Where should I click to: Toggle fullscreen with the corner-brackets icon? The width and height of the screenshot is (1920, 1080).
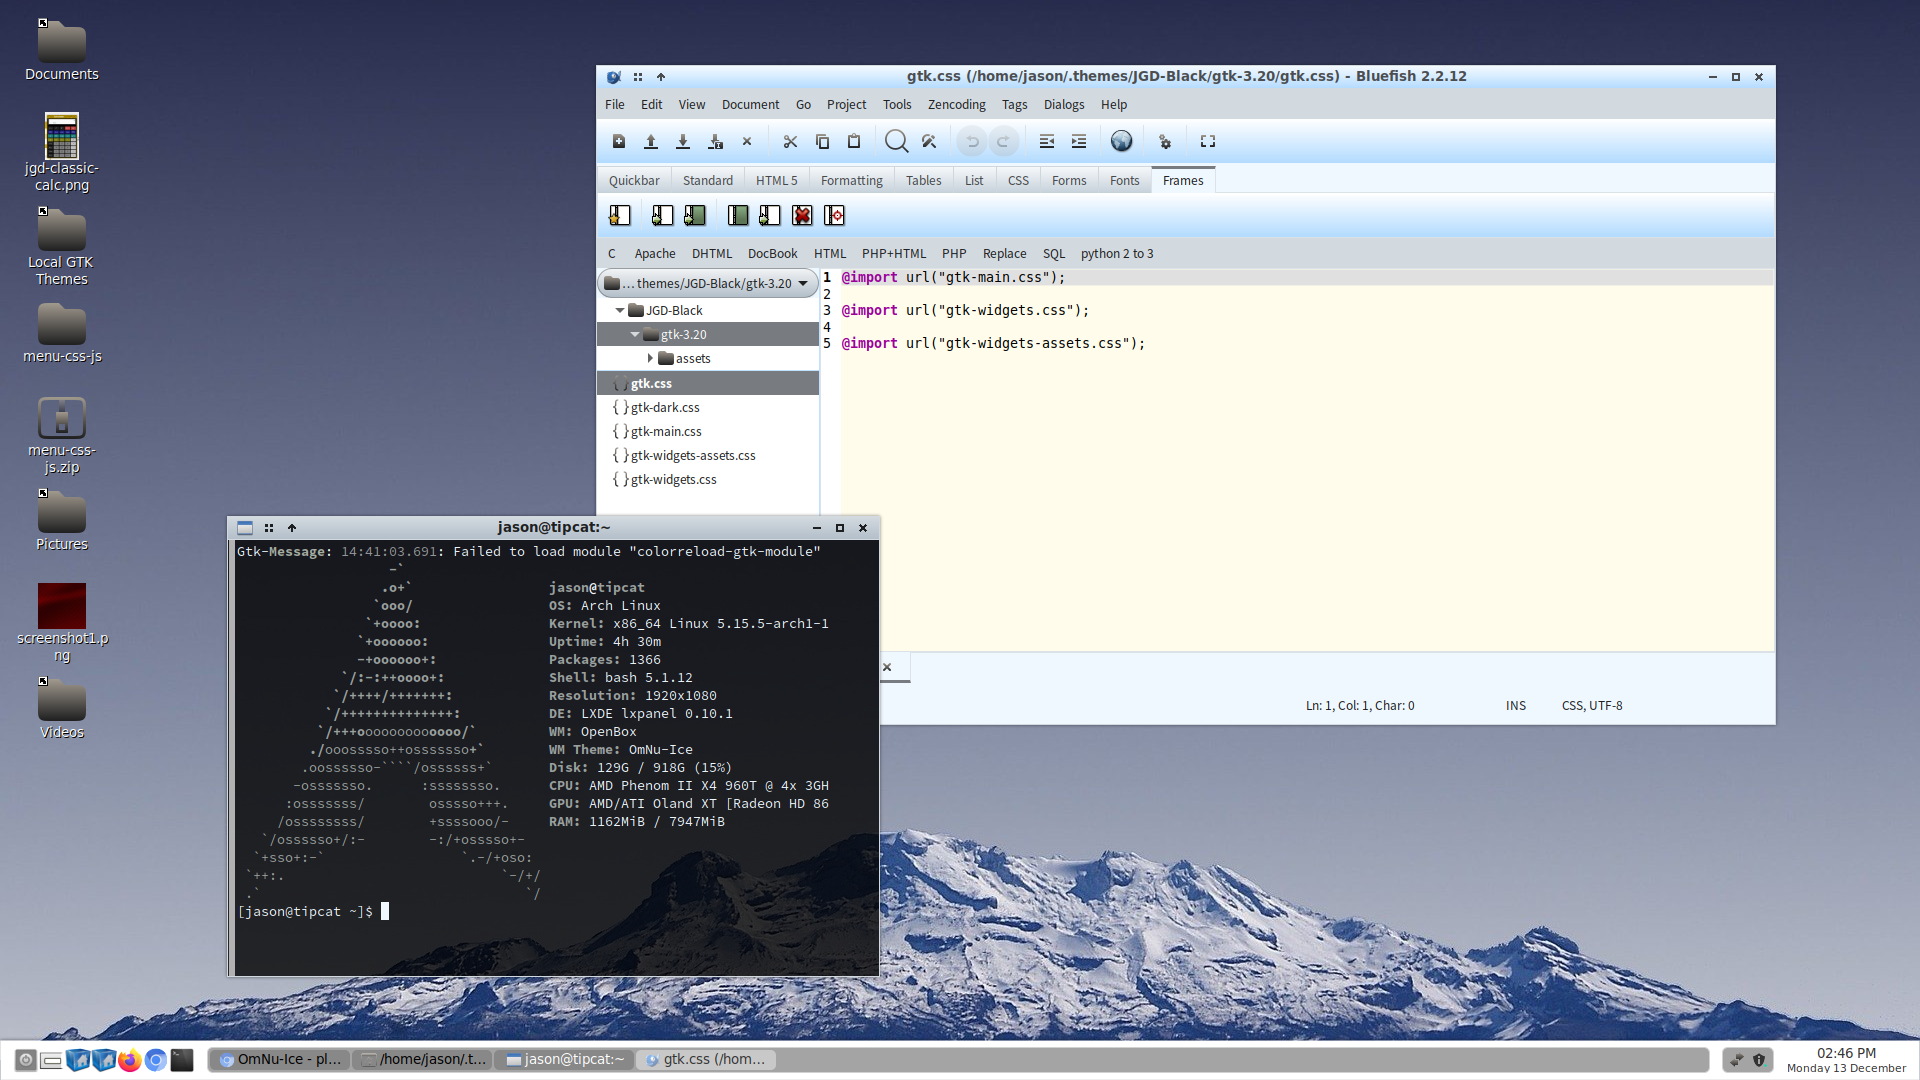[x=1208, y=142]
